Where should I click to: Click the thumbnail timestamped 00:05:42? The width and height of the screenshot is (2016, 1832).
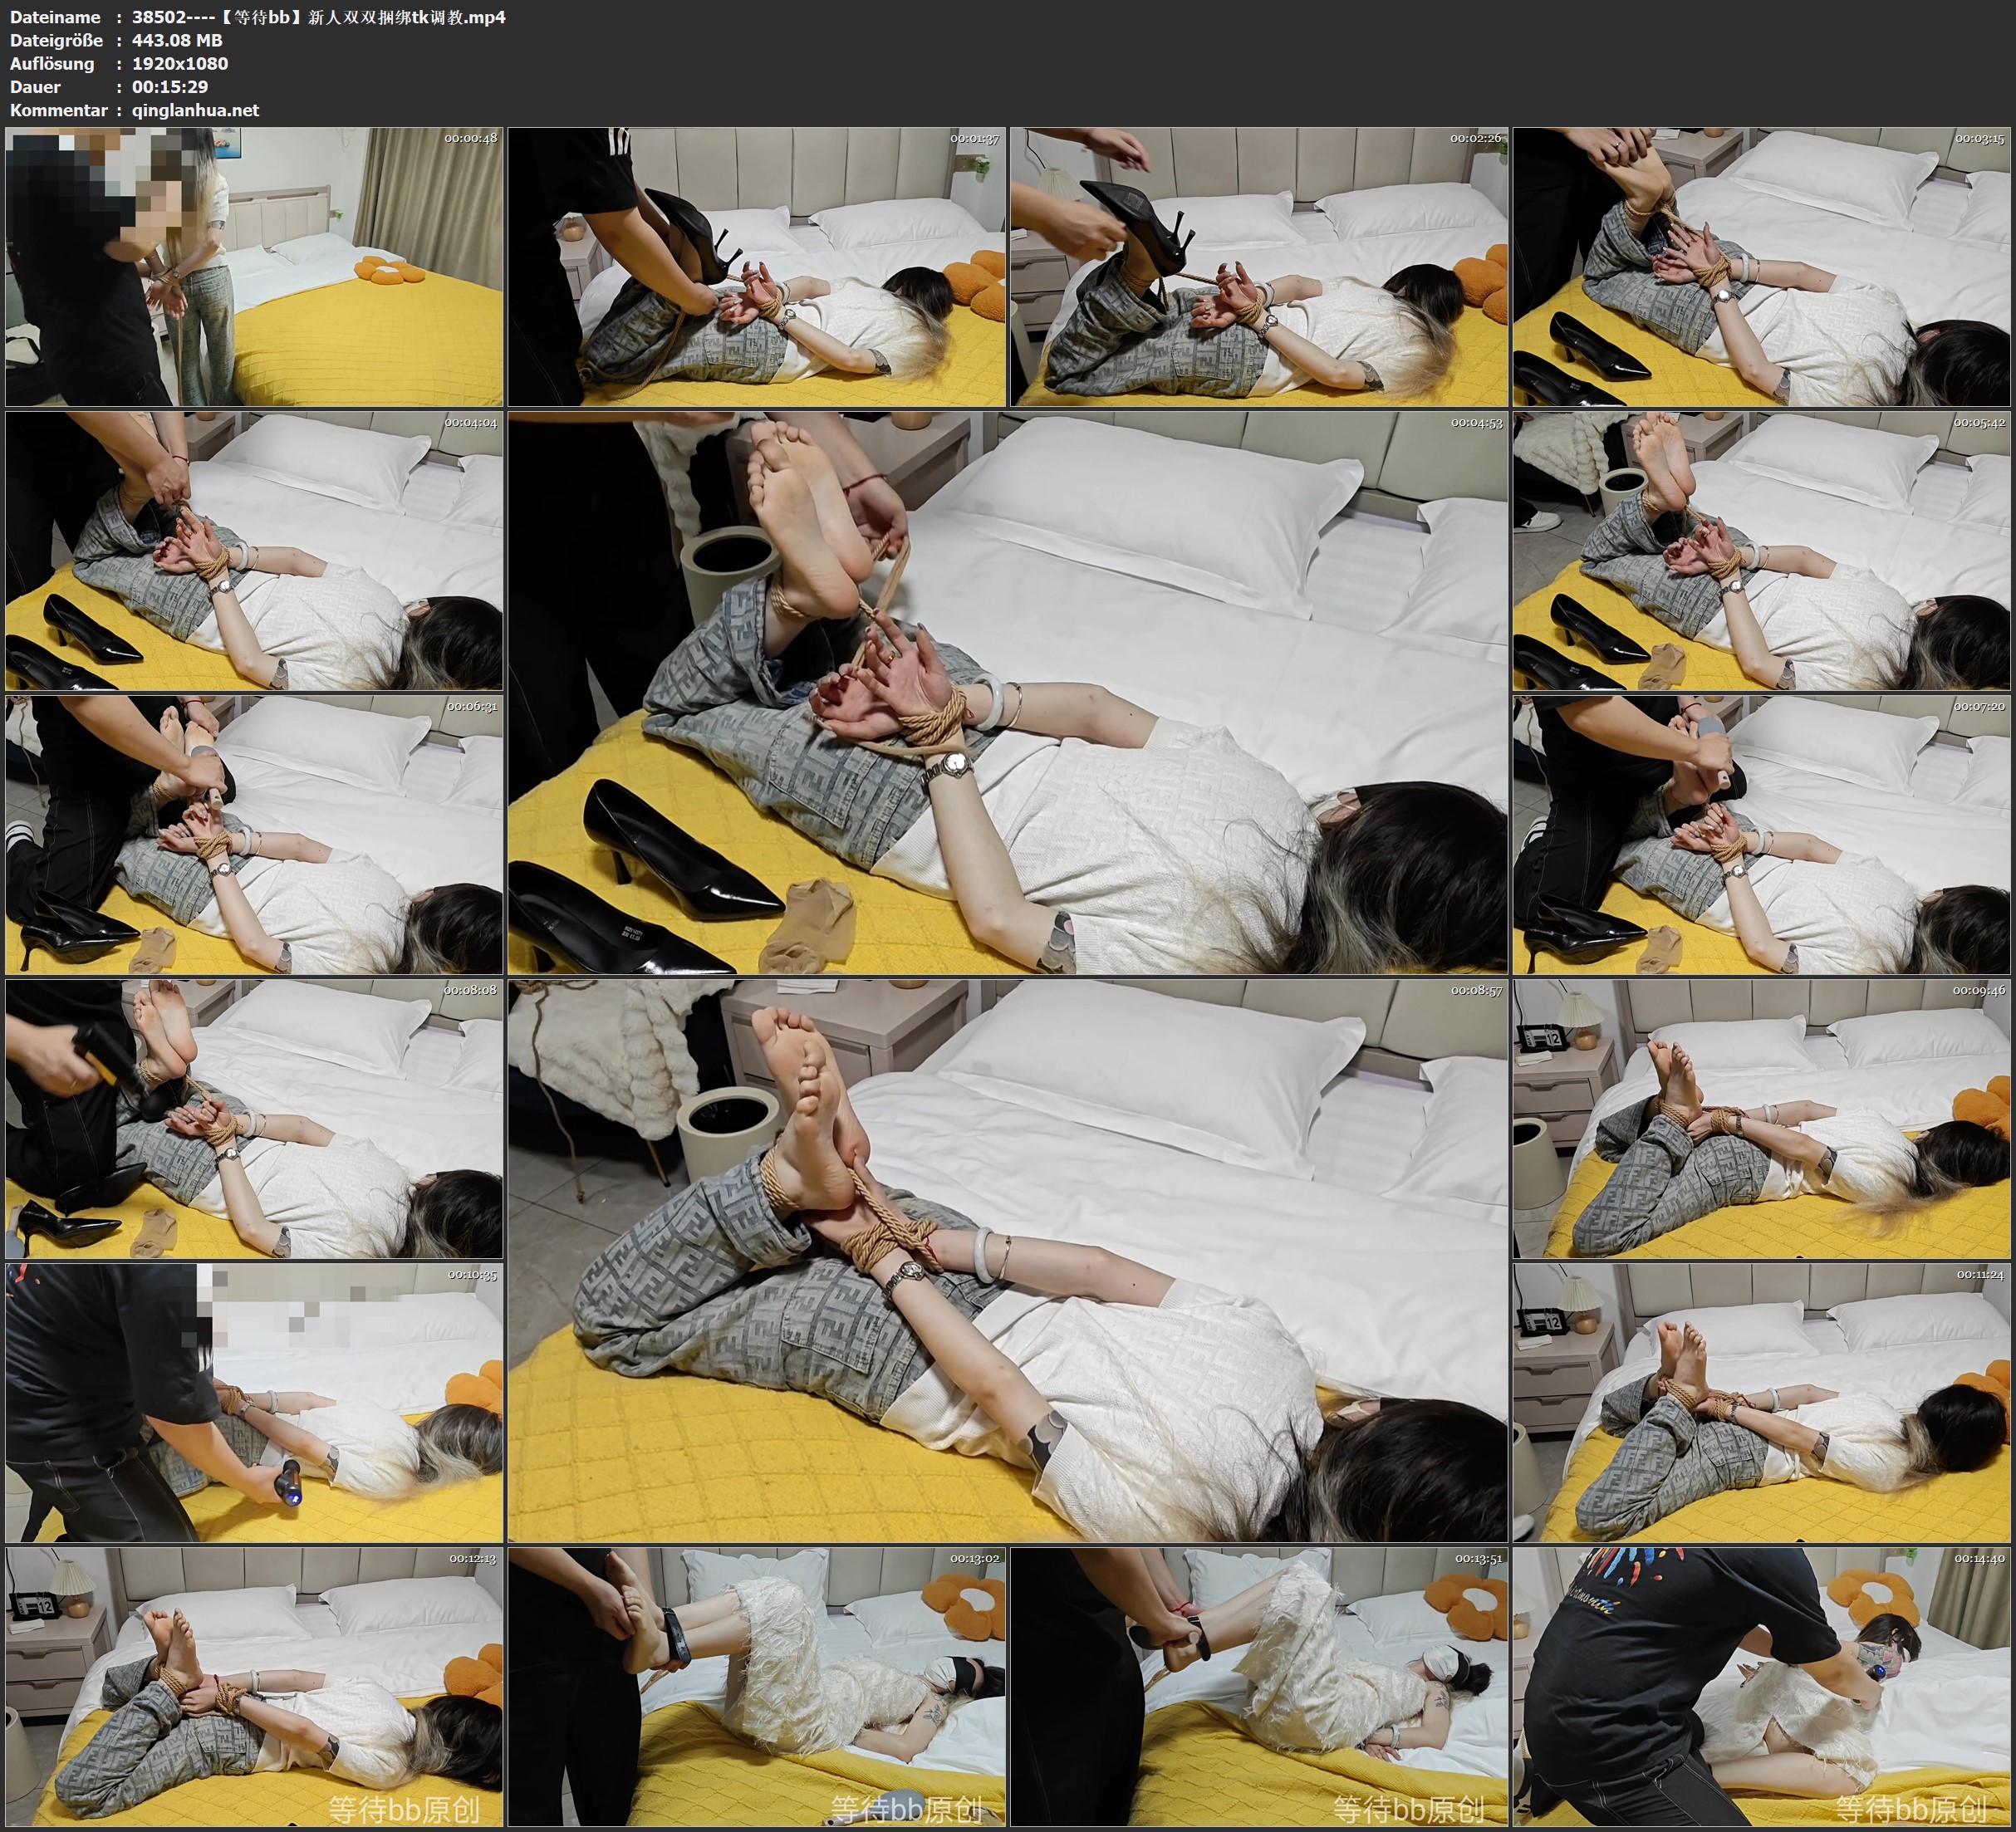click(x=1762, y=551)
